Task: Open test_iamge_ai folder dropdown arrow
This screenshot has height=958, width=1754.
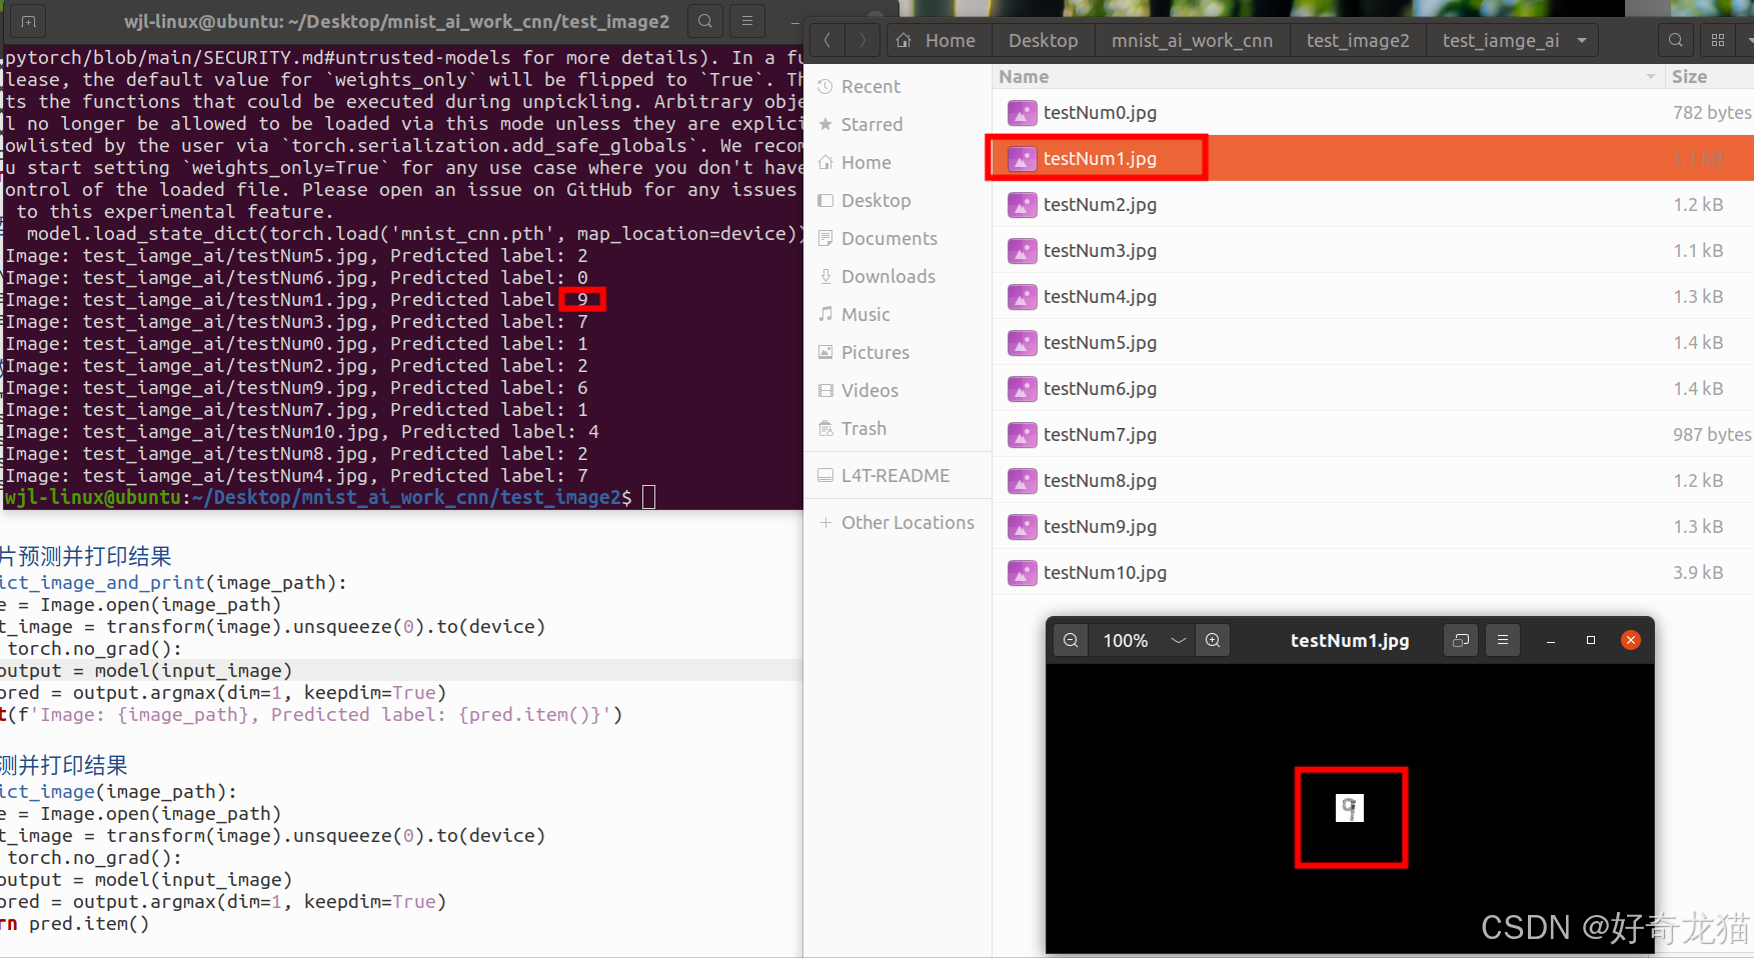Action: click(x=1582, y=41)
